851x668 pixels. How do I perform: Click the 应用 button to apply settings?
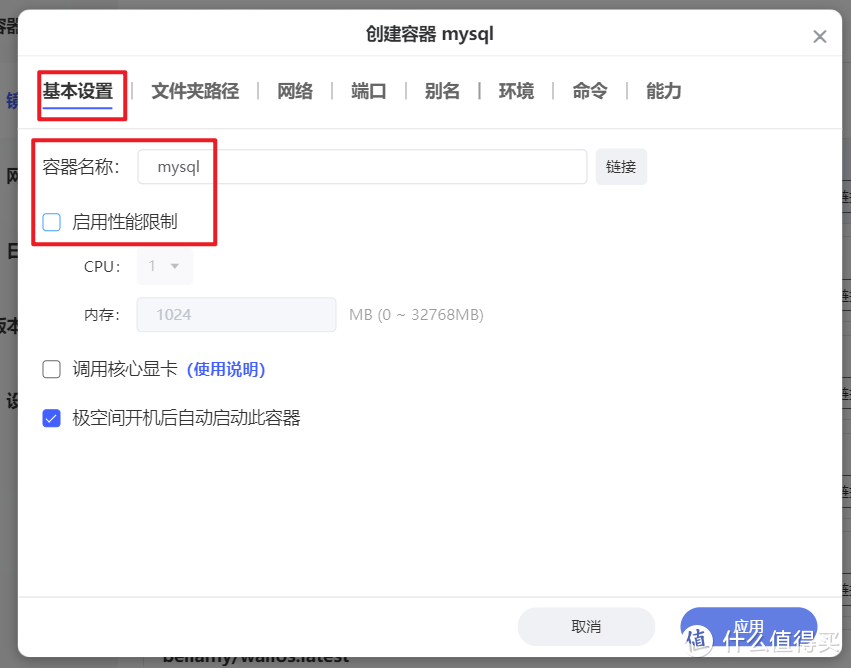[748, 626]
